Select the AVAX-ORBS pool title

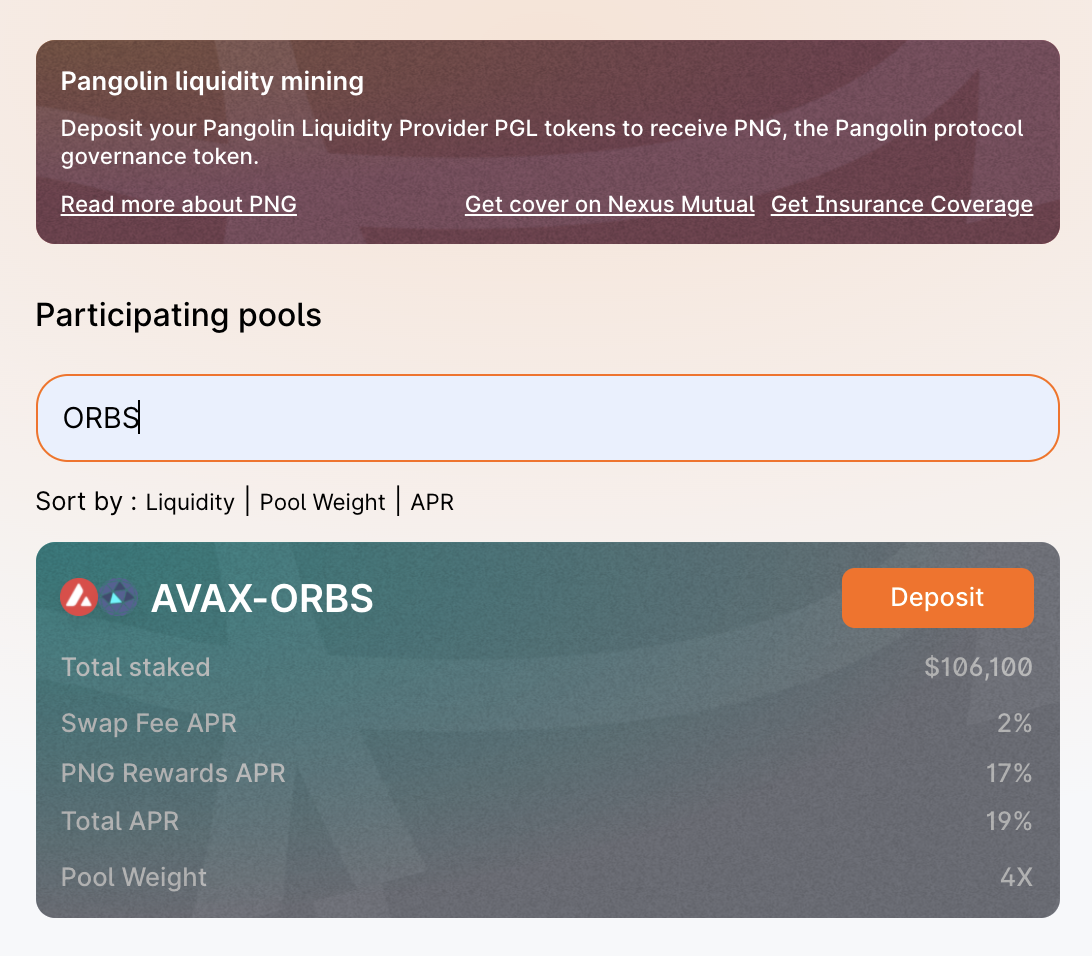tap(262, 598)
